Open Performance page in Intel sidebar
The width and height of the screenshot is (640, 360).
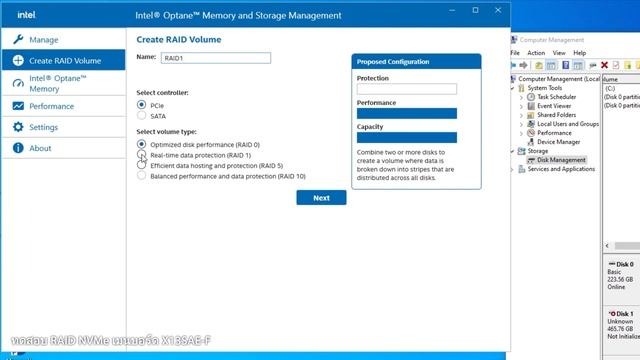(64, 106)
